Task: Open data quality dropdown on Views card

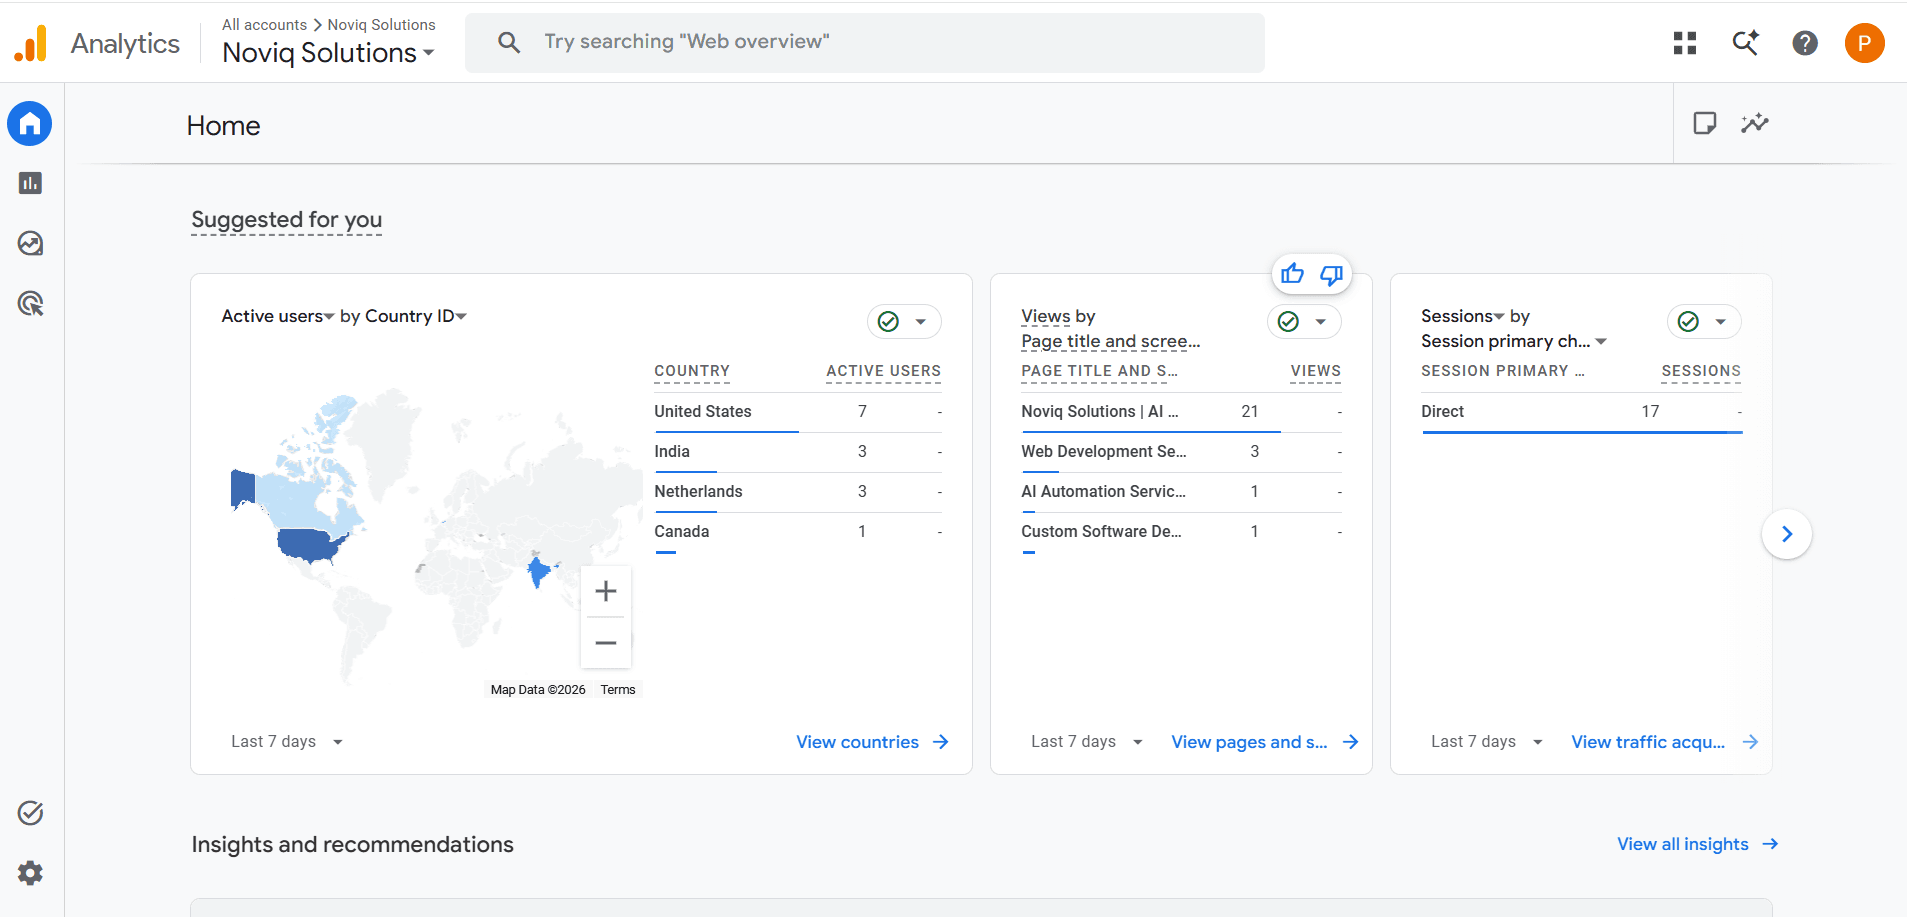Action: 1304,321
